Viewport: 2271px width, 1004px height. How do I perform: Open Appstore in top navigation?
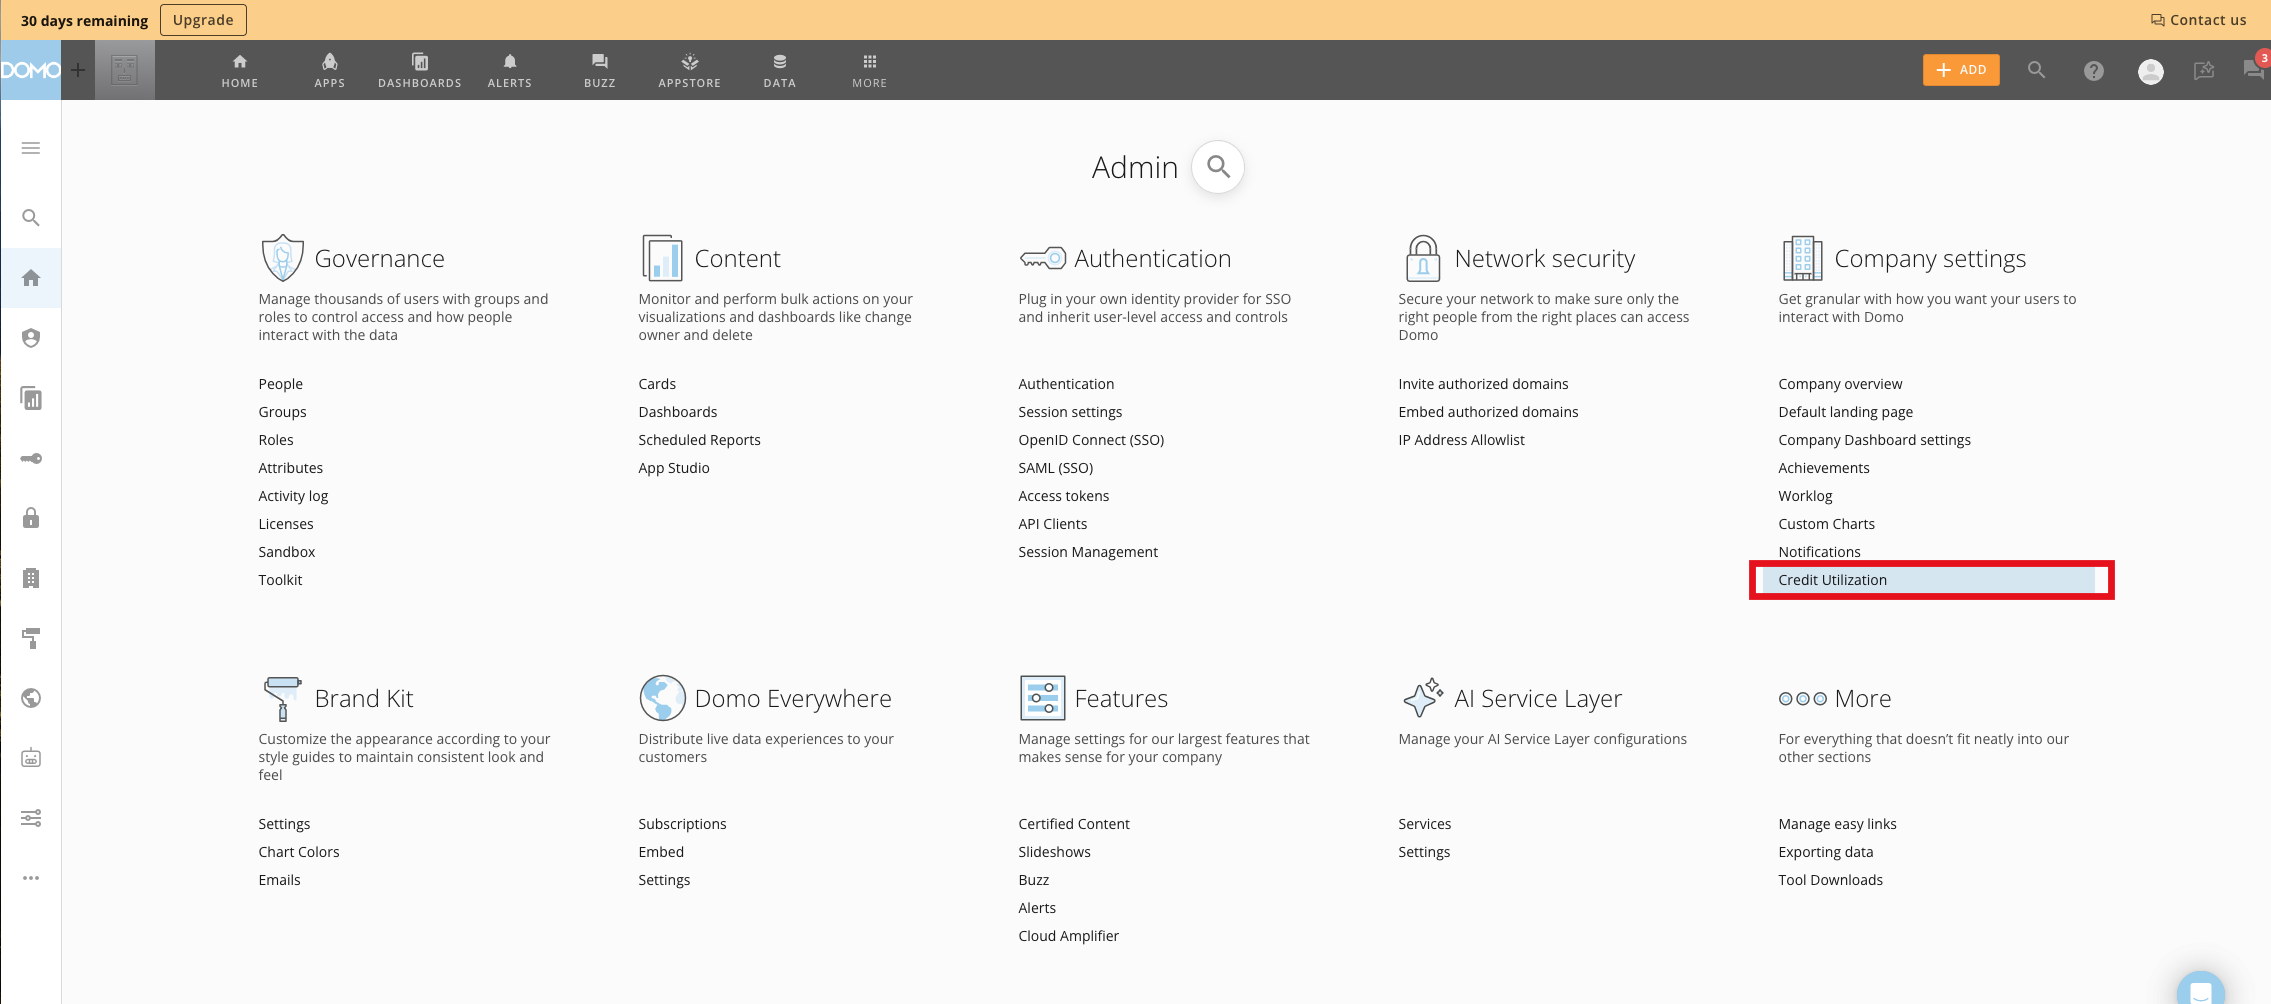coord(690,70)
